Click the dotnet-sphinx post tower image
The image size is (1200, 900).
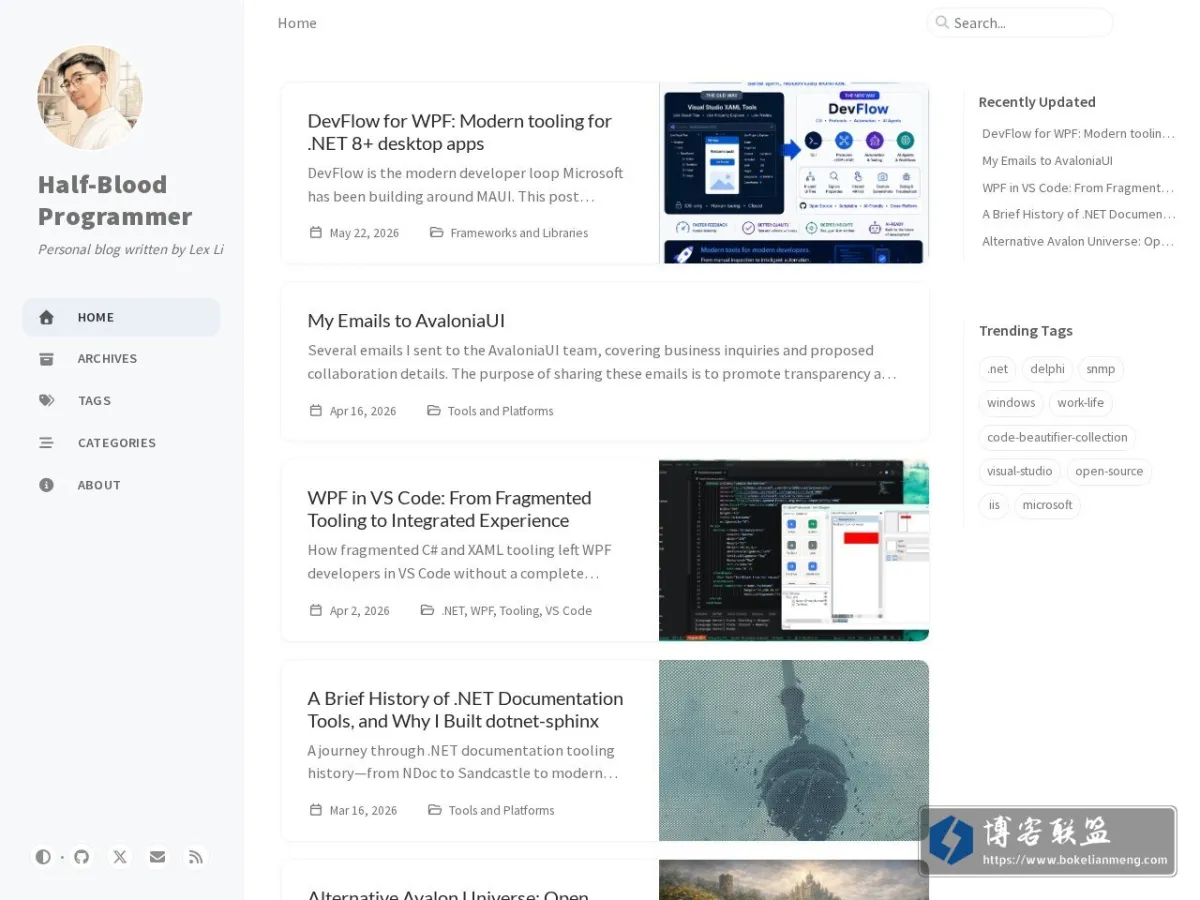pos(794,750)
